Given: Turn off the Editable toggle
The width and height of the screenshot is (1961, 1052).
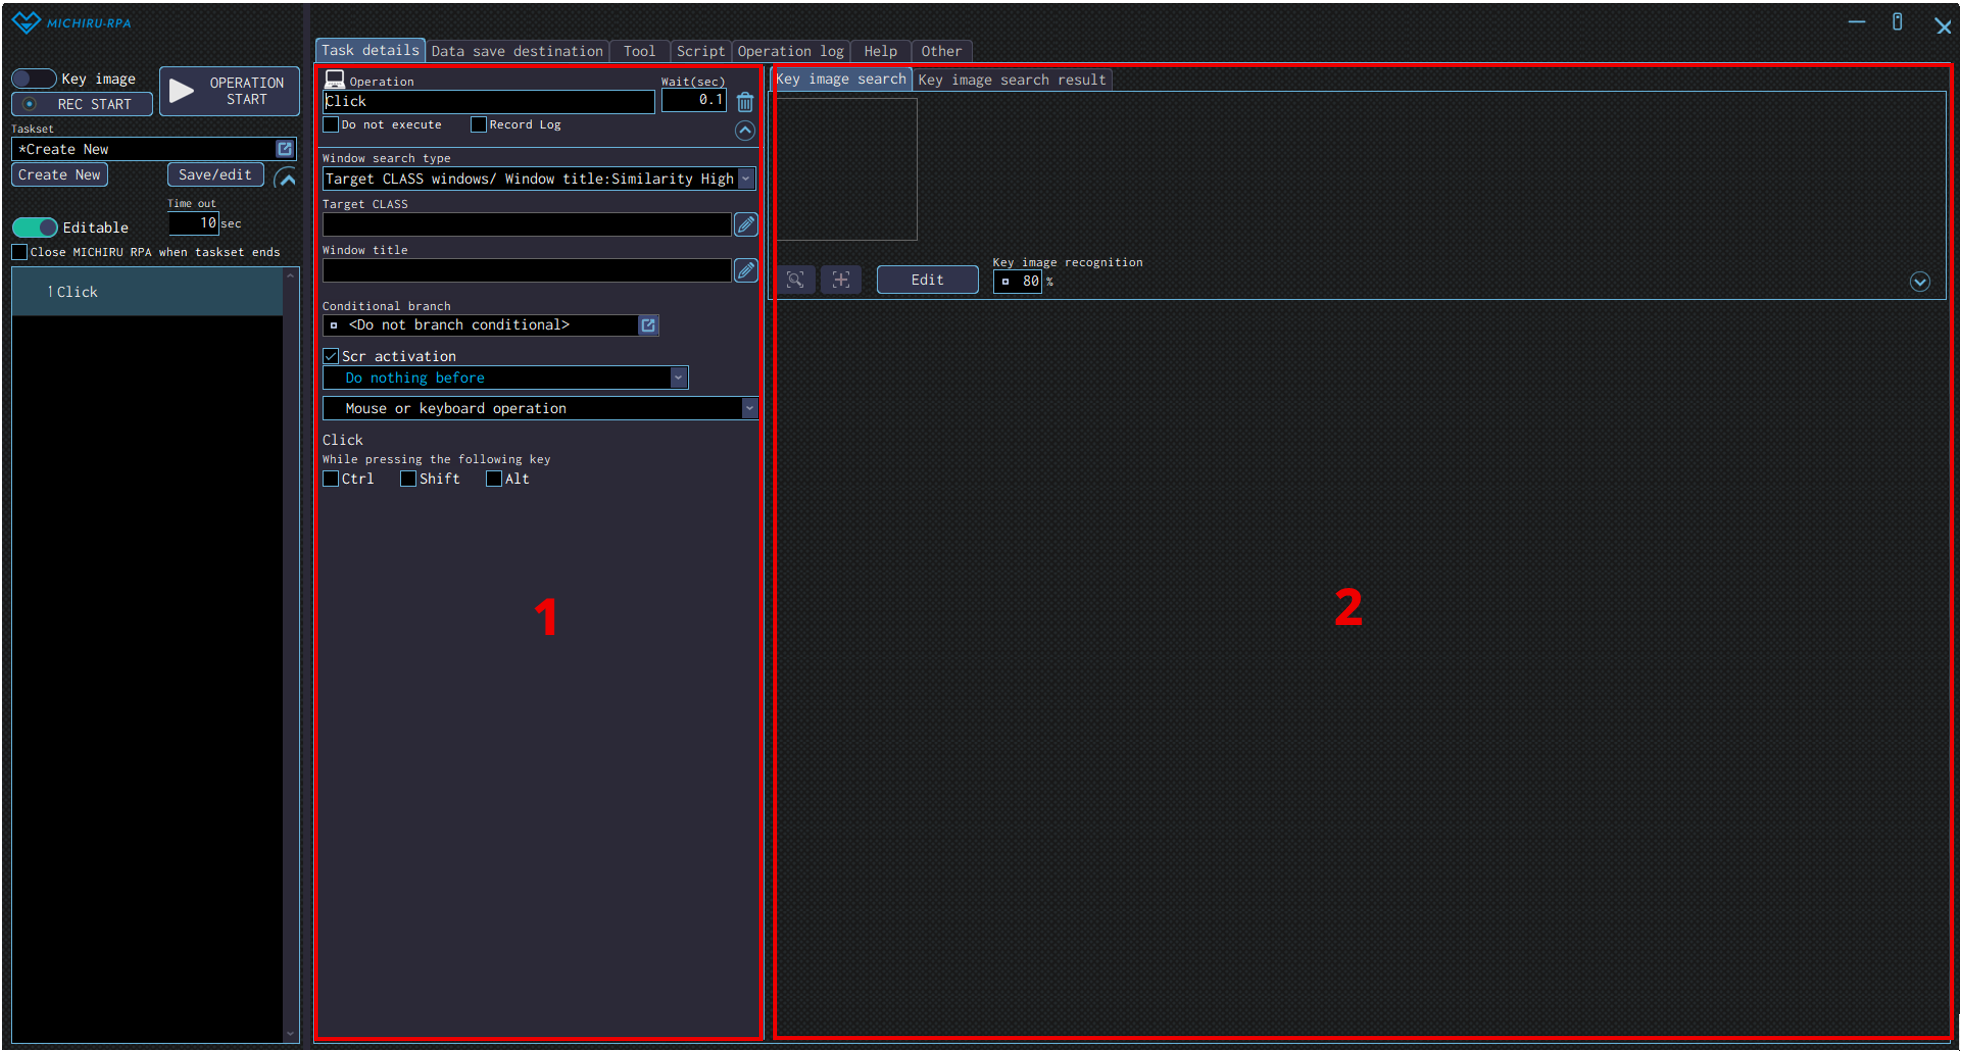Looking at the screenshot, I should 35,227.
